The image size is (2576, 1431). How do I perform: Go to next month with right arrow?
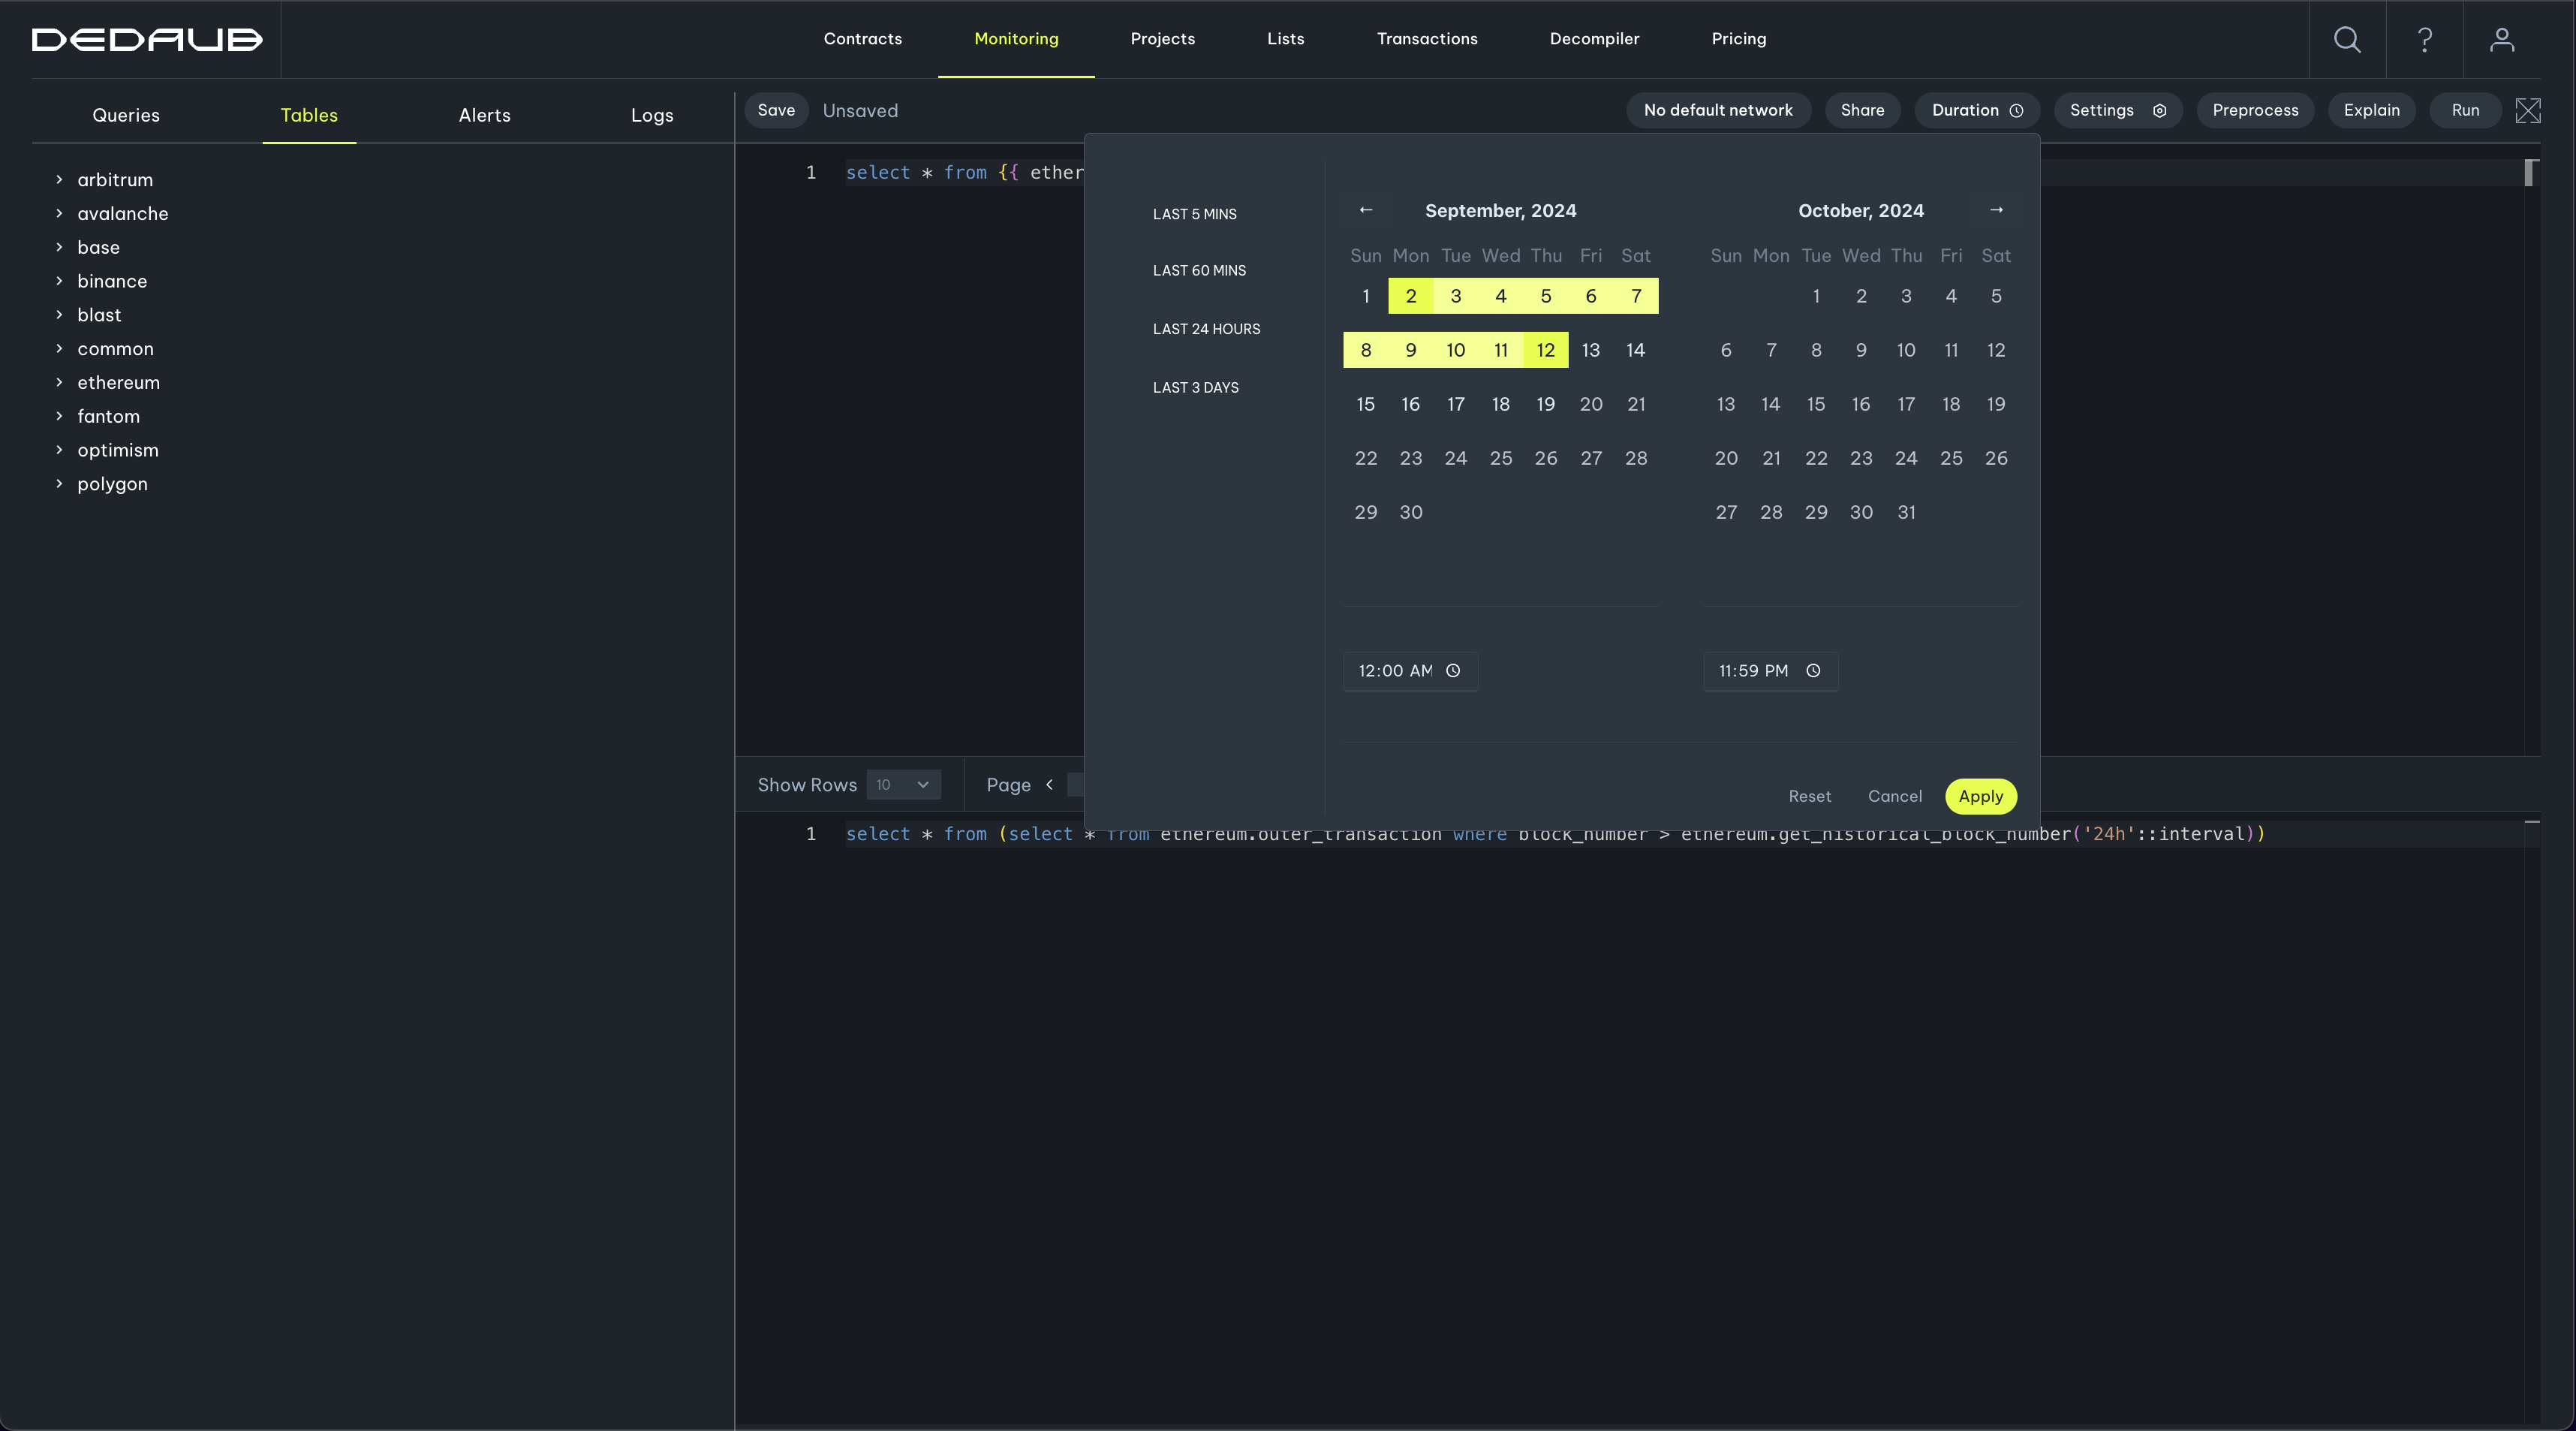pos(1996,210)
